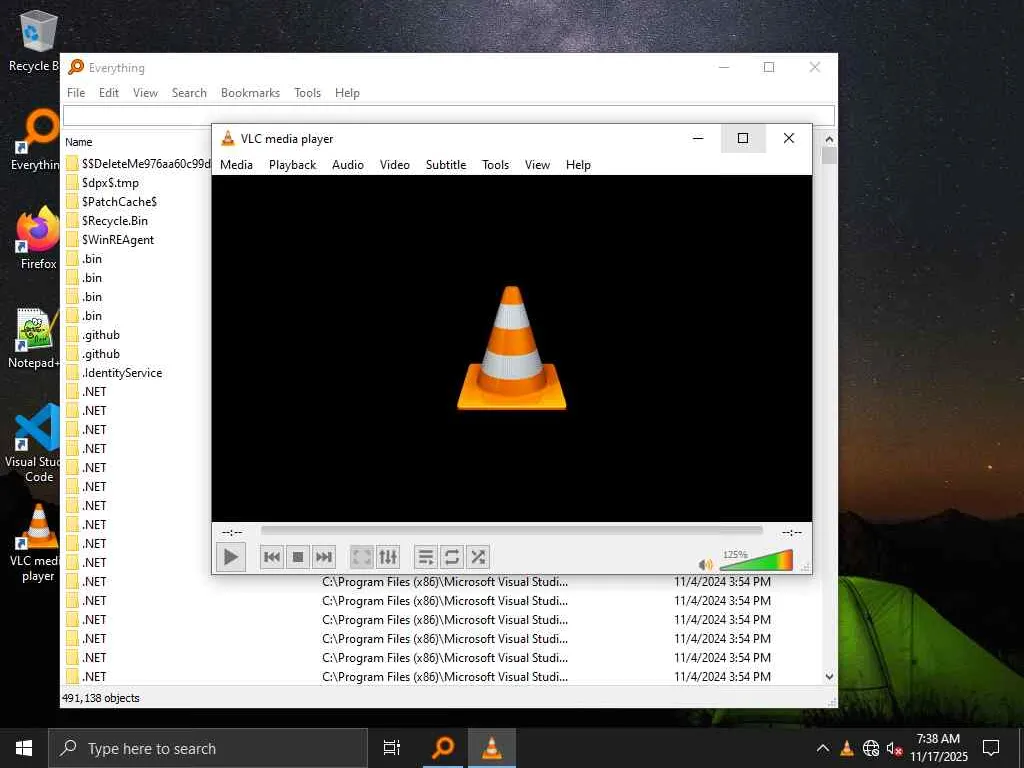This screenshot has height=768, width=1024.
Task: Toggle the VLC playlist button
Action: 426,557
